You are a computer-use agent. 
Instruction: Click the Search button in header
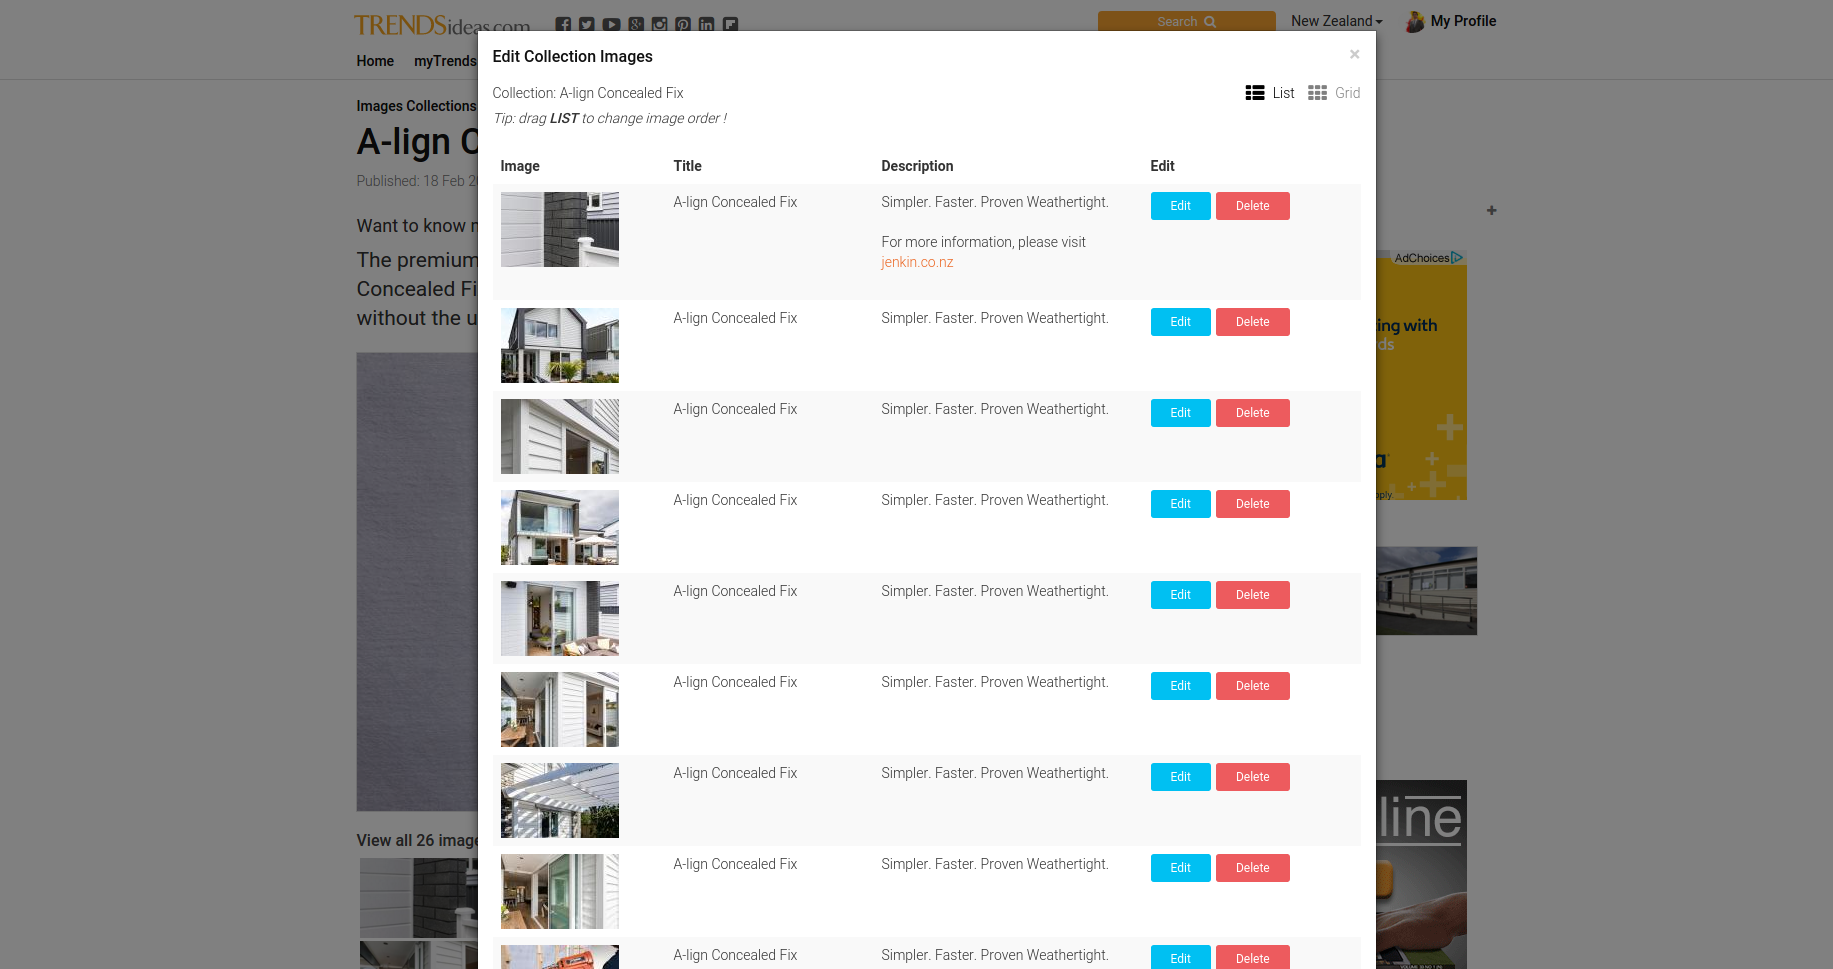[x=1186, y=21]
